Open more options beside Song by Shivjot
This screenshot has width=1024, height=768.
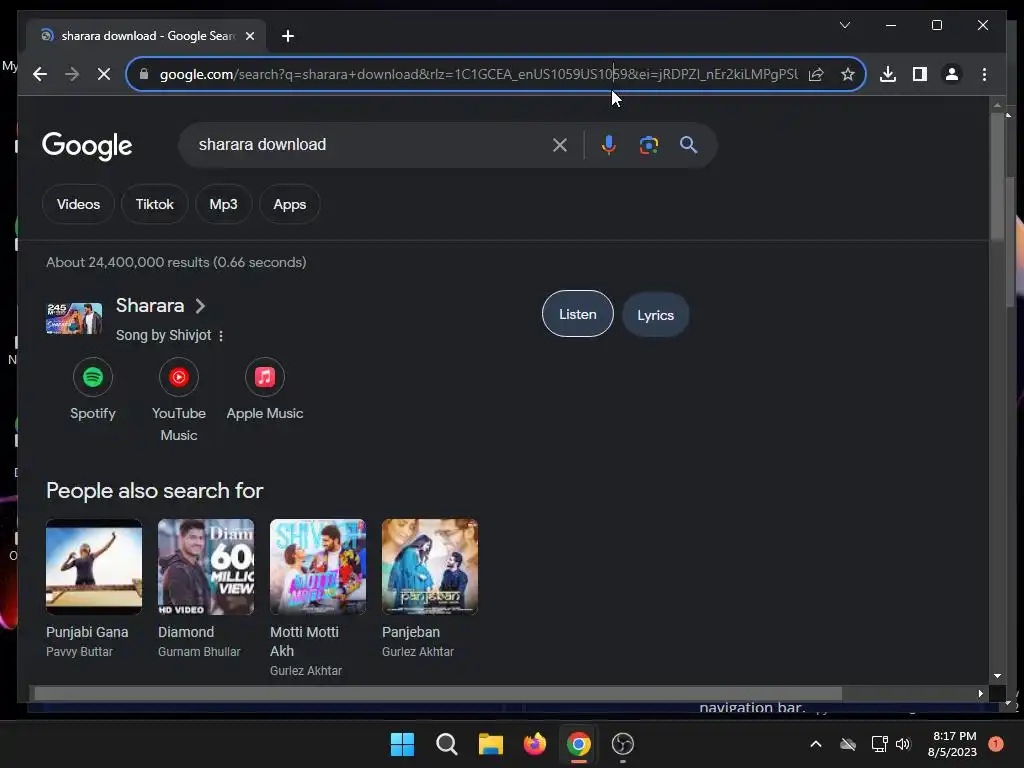[x=221, y=336]
